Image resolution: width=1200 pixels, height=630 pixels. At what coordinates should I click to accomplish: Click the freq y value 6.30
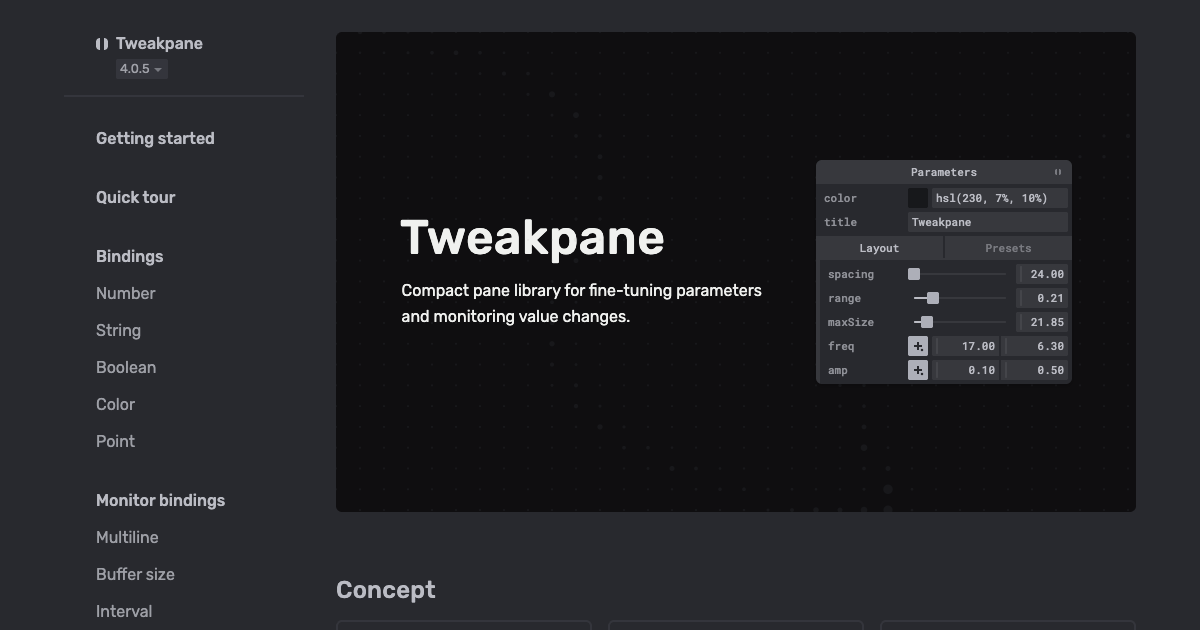pos(1035,346)
